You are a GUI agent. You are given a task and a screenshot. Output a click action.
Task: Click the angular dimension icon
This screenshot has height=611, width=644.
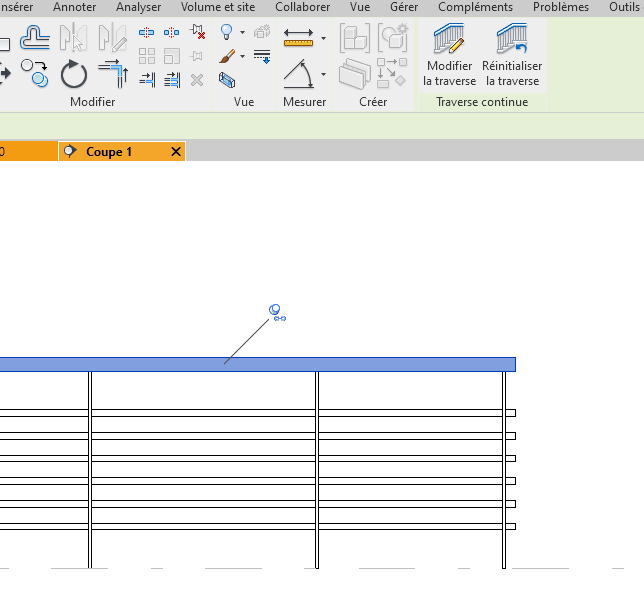click(299, 74)
